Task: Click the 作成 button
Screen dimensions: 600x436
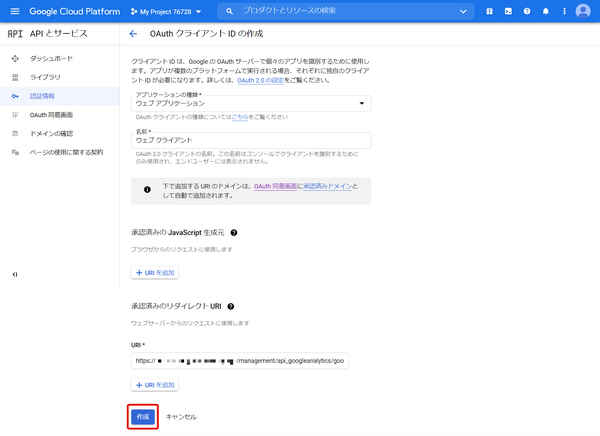Action: pos(143,417)
